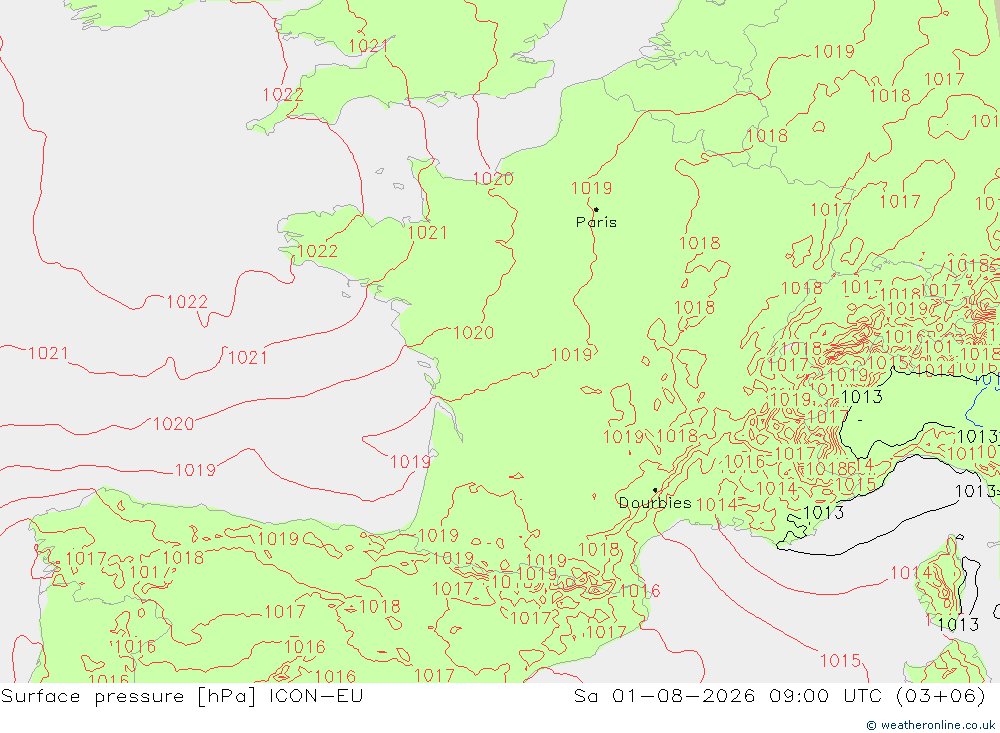The image size is (1000, 733).
Task: Click the Paris city label
Action: tap(596, 222)
